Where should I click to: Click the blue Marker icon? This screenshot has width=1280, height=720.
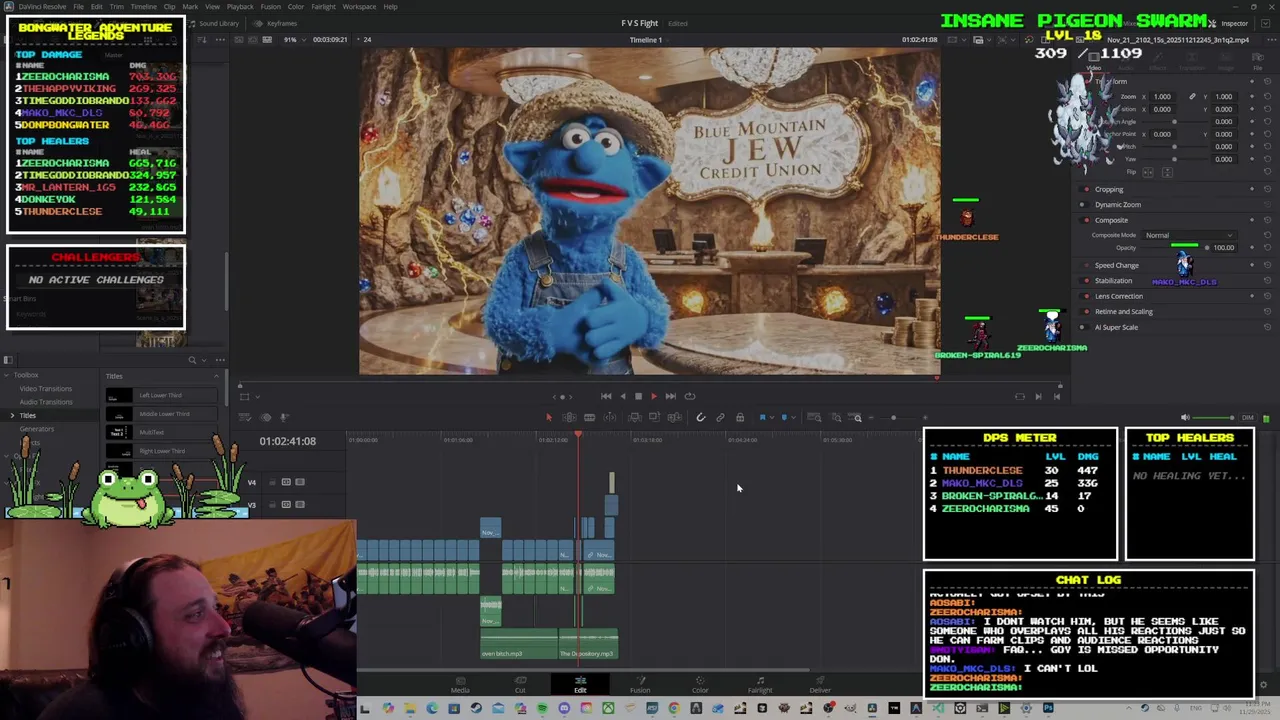coord(784,418)
